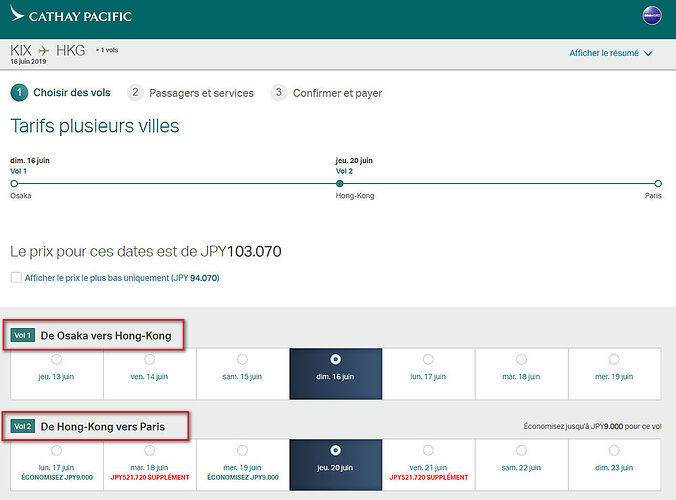Click the Afficher le prix le plus bas link
Image resolution: width=676 pixels, height=500 pixels.
(x=122, y=278)
